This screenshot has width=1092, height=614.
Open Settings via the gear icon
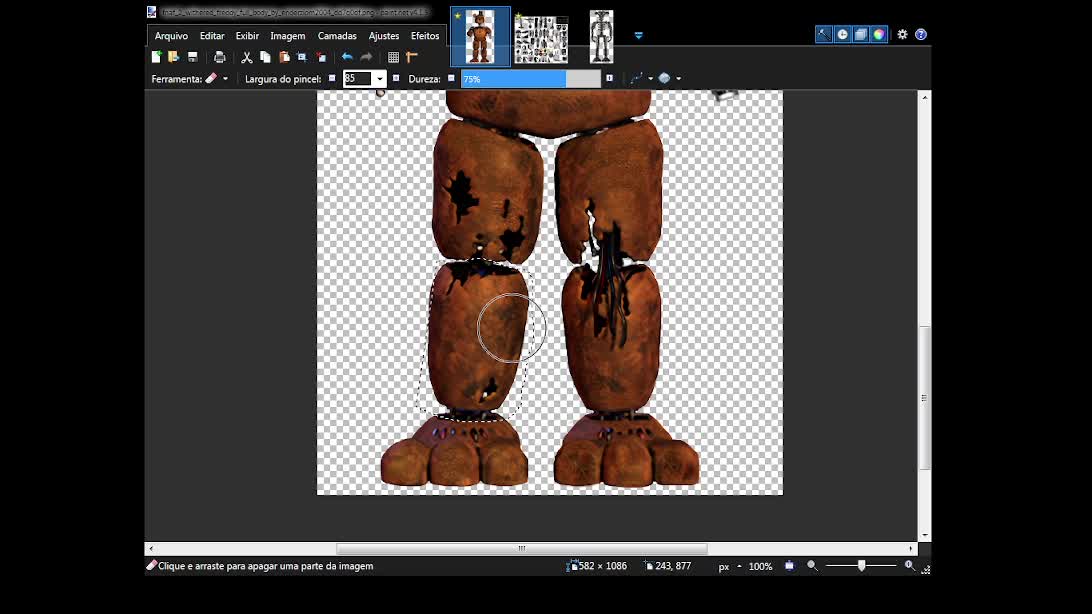click(x=903, y=34)
